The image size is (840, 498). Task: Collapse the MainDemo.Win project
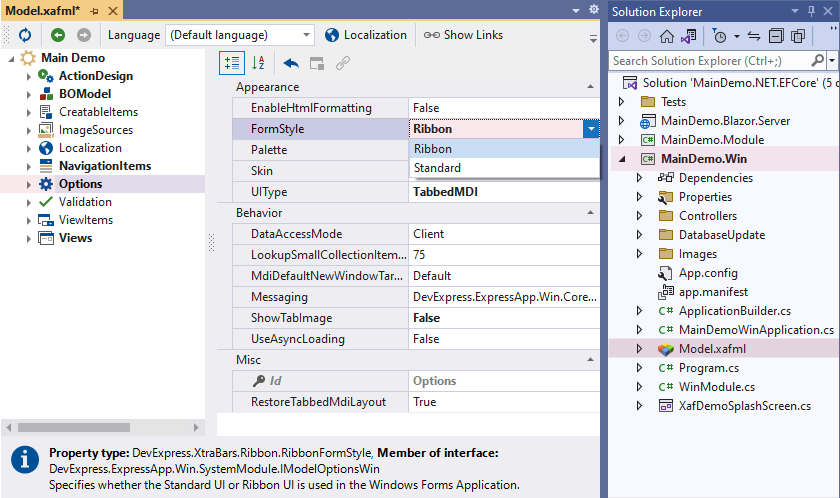pyautogui.click(x=622, y=159)
